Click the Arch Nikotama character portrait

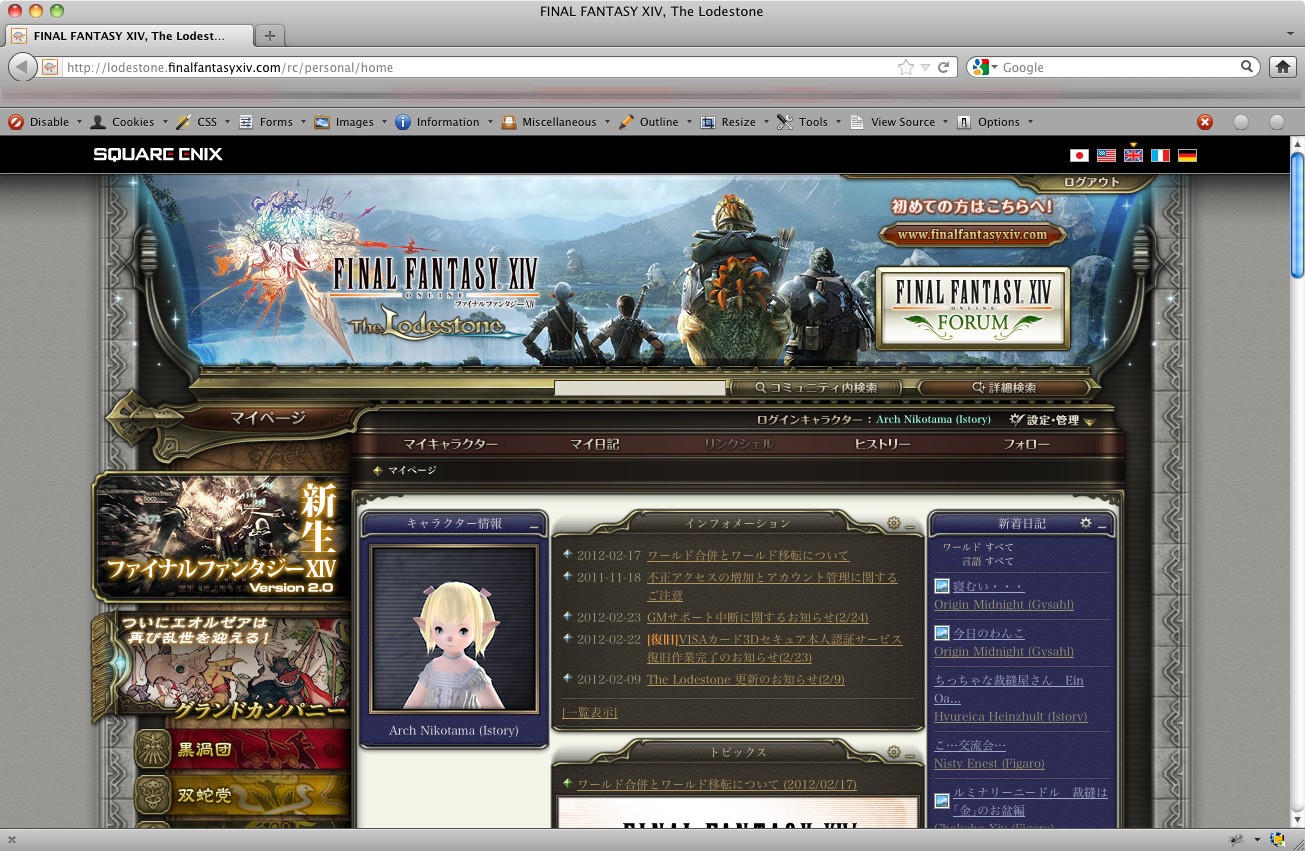pos(453,628)
